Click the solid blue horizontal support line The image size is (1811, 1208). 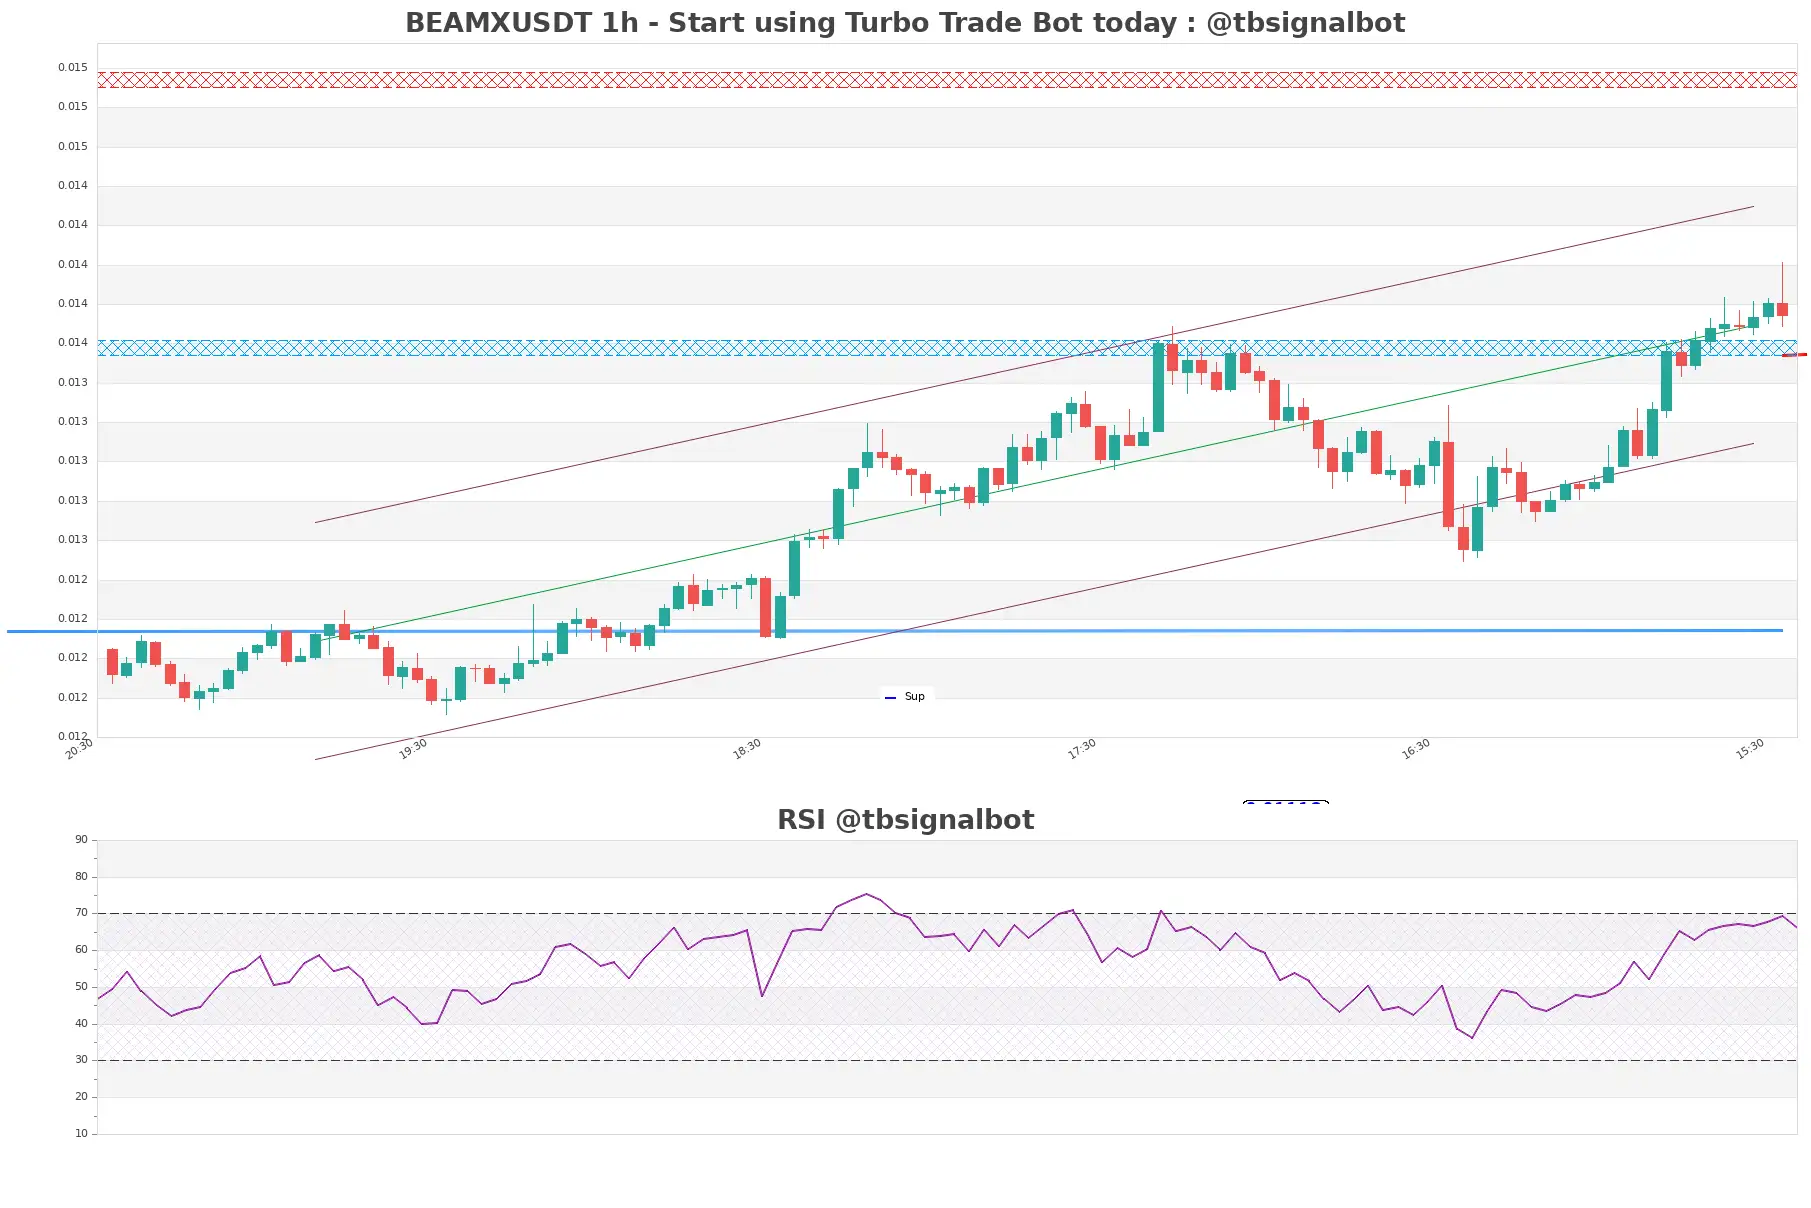click(895, 631)
